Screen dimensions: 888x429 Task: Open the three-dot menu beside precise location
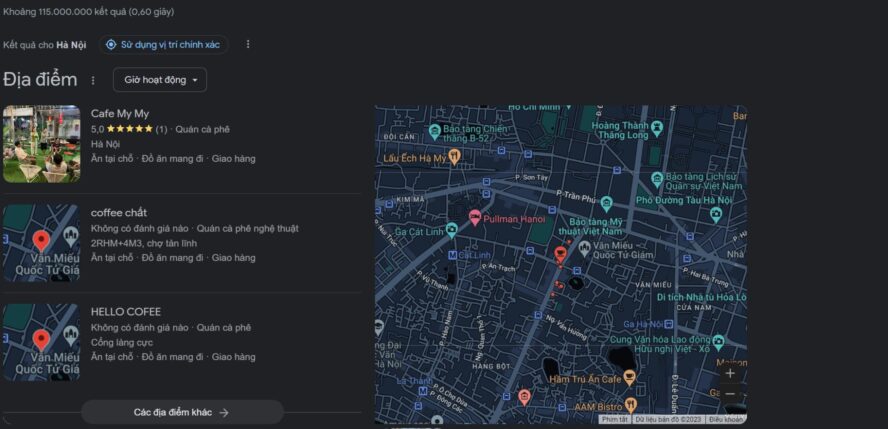click(247, 44)
